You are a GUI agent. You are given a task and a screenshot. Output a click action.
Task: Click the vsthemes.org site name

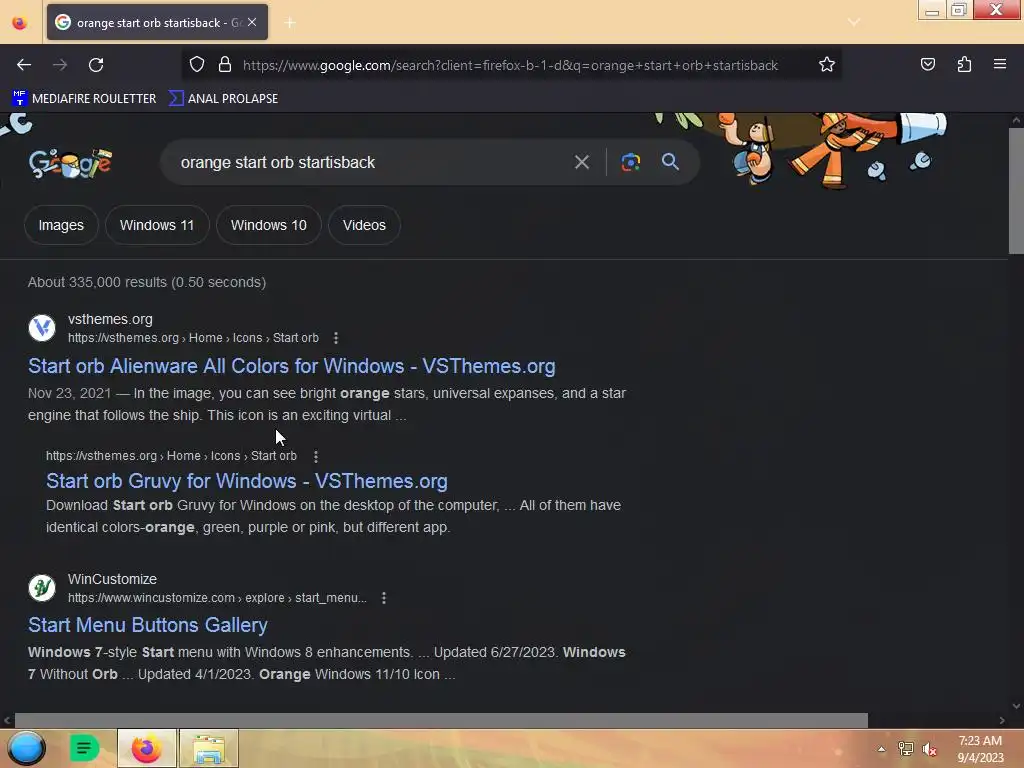[110, 319]
